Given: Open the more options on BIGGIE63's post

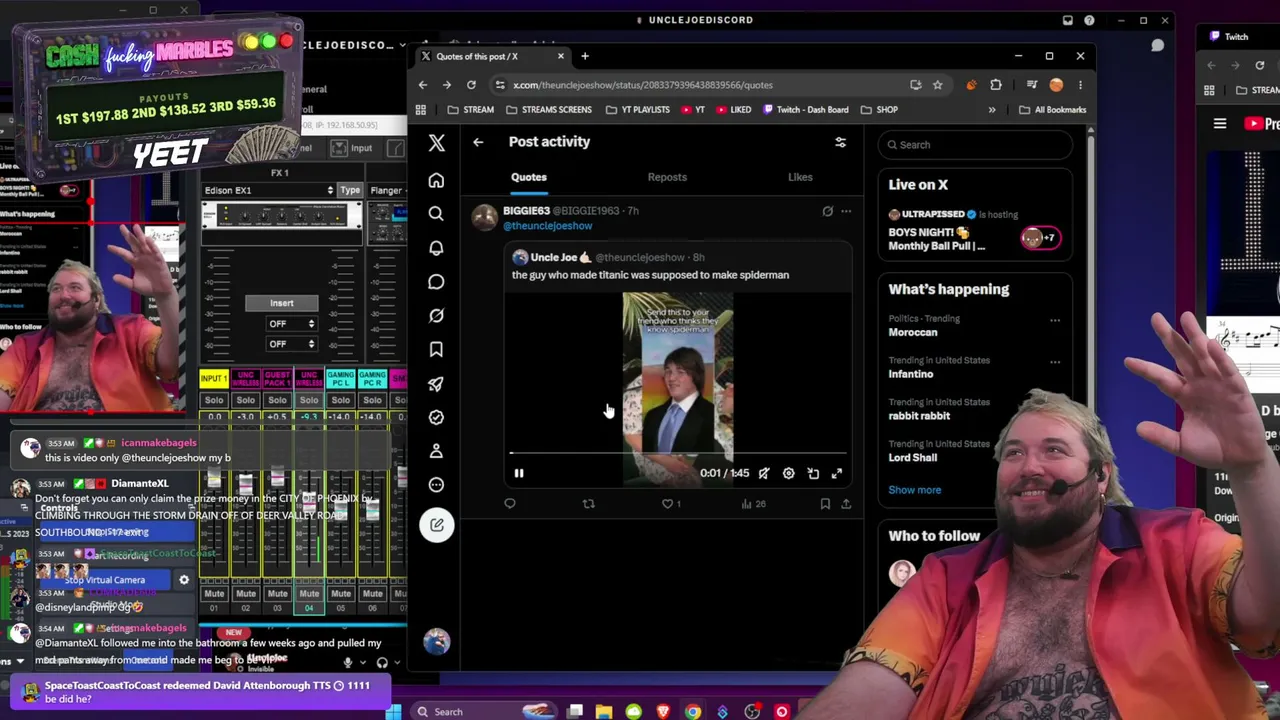Looking at the screenshot, I should (x=846, y=211).
